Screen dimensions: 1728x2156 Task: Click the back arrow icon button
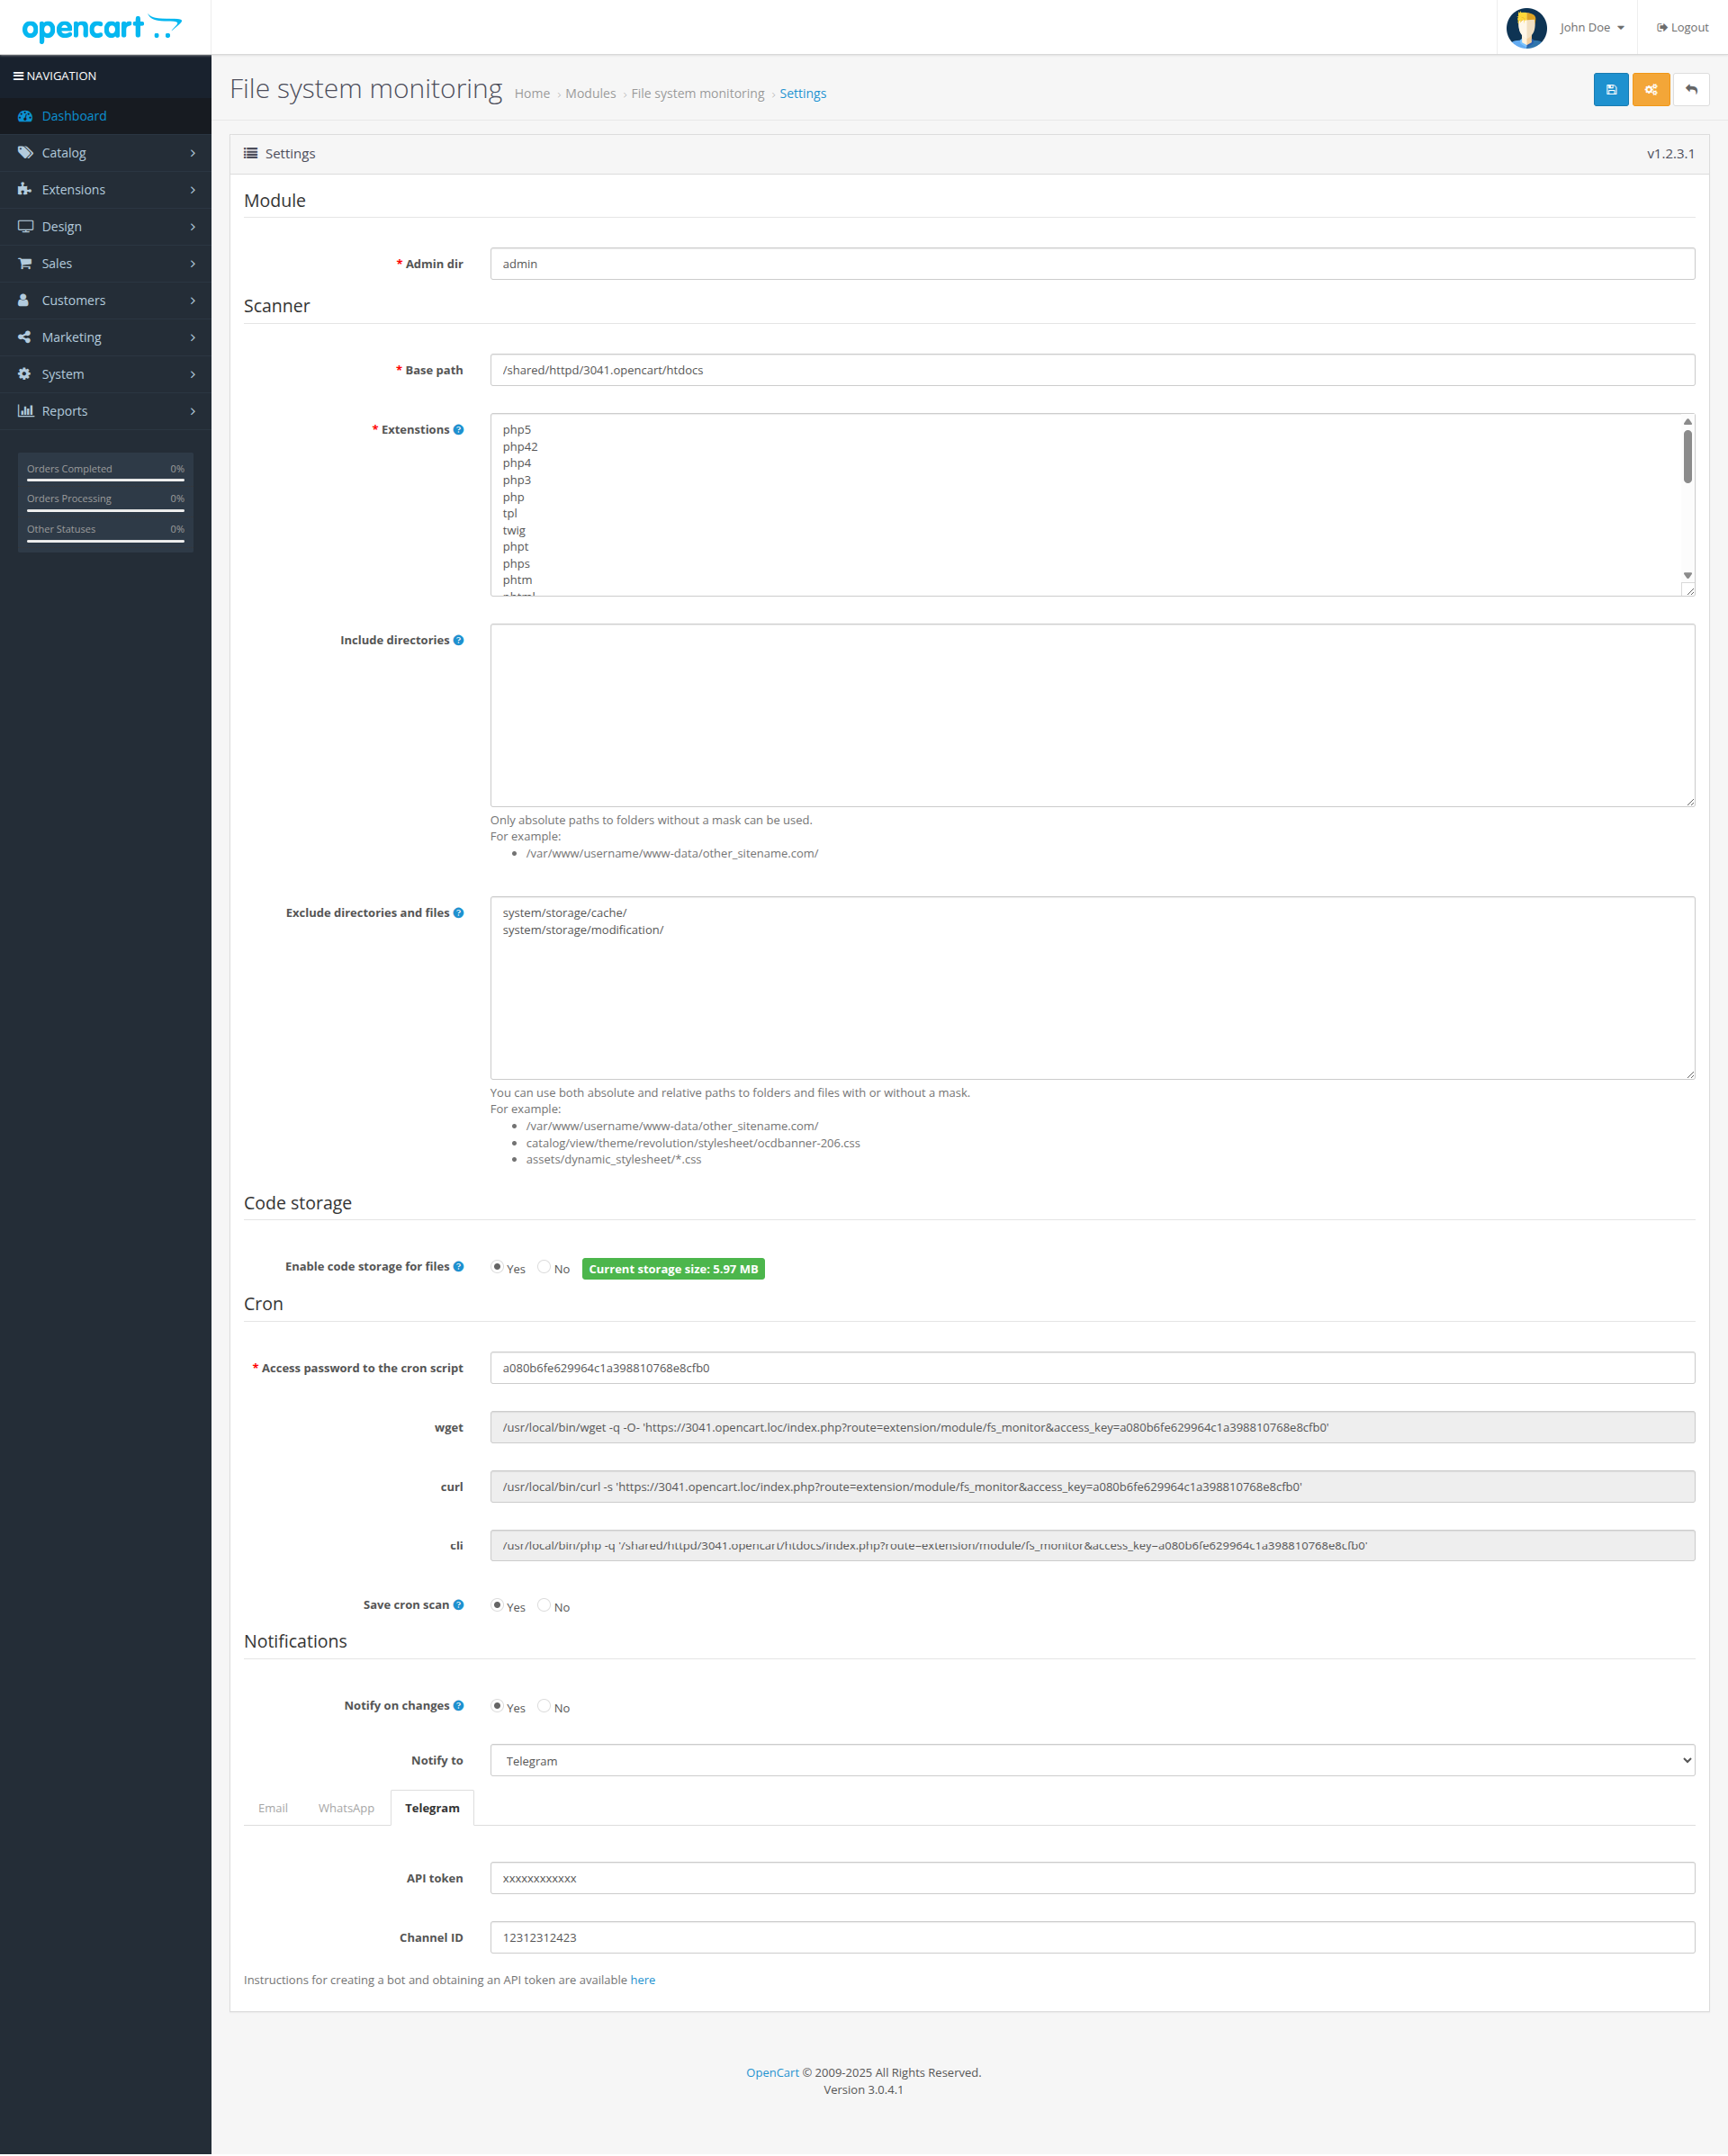click(1691, 89)
